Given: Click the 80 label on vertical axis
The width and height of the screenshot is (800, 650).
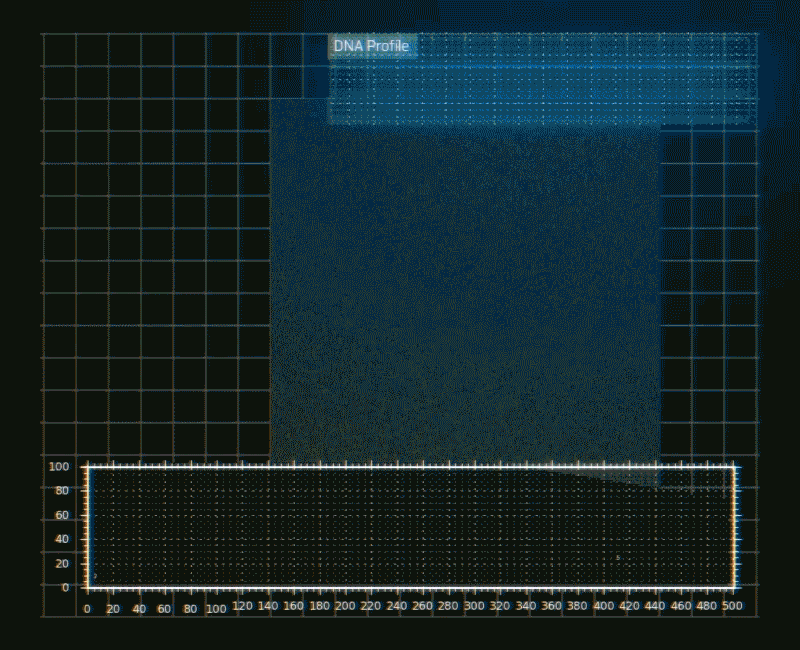Looking at the screenshot, I should click(x=62, y=490).
